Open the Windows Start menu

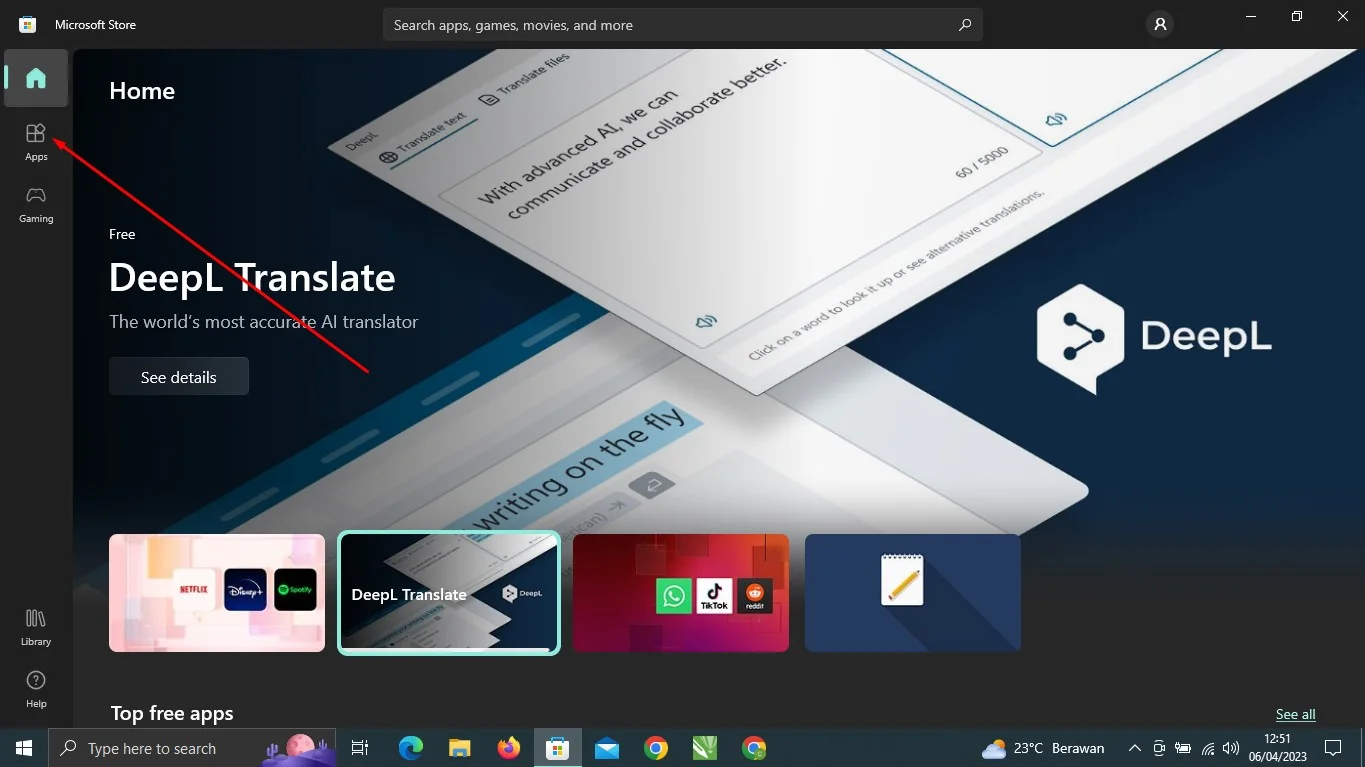[24, 748]
